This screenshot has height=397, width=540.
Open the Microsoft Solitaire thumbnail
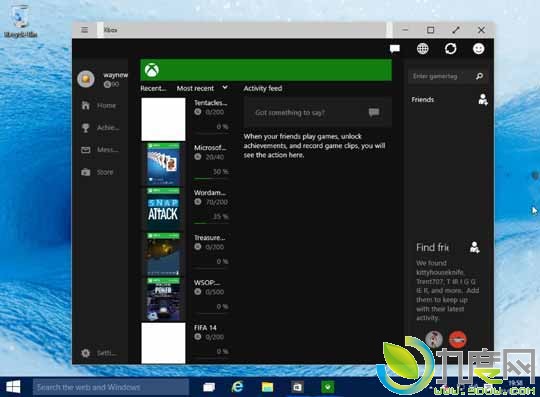(163, 164)
